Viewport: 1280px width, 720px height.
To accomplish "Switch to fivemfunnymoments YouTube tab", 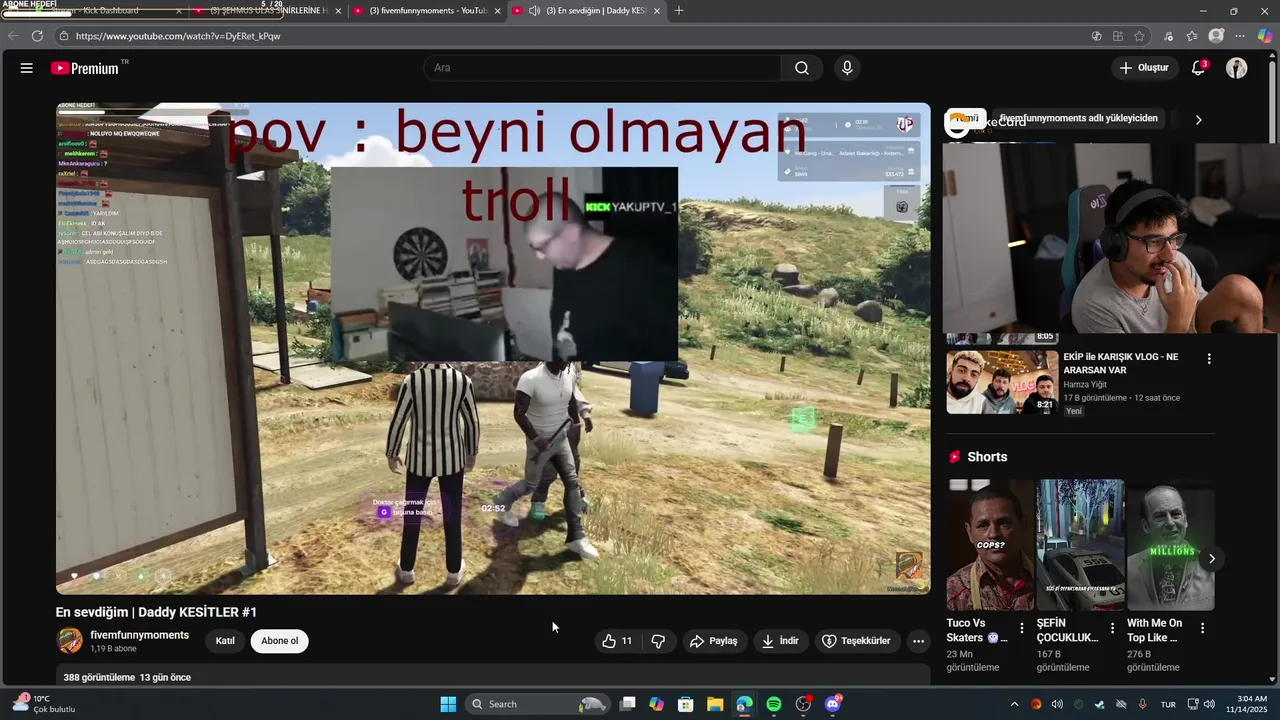I will coord(428,11).
